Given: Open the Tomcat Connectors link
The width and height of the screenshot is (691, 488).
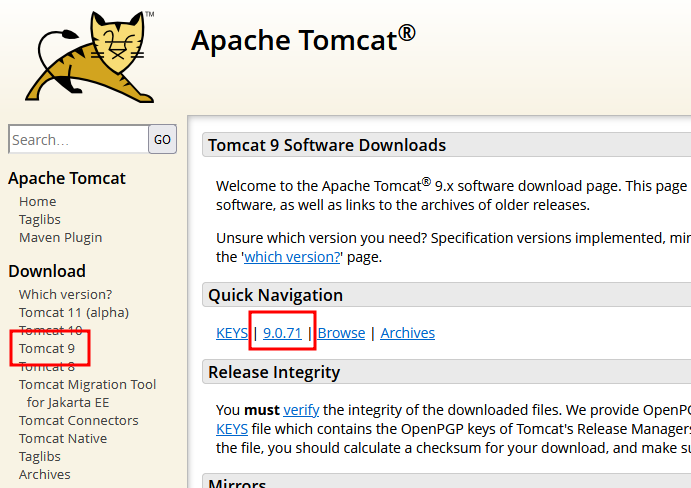Looking at the screenshot, I should (x=78, y=421).
